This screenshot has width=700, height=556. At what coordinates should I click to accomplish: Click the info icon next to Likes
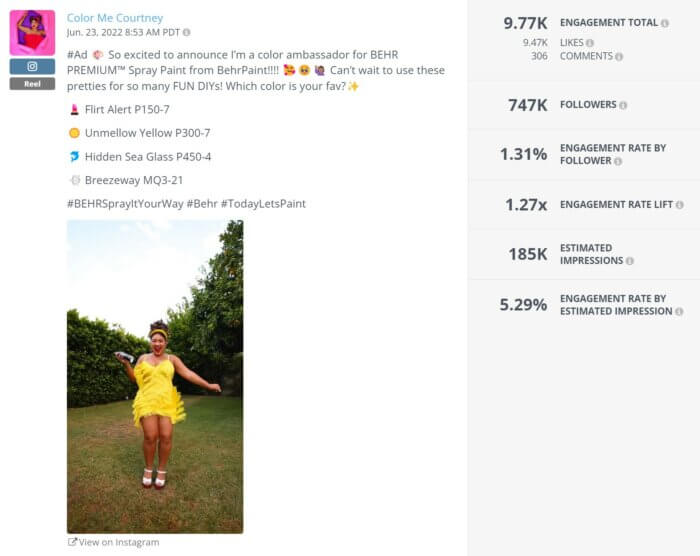(590, 43)
